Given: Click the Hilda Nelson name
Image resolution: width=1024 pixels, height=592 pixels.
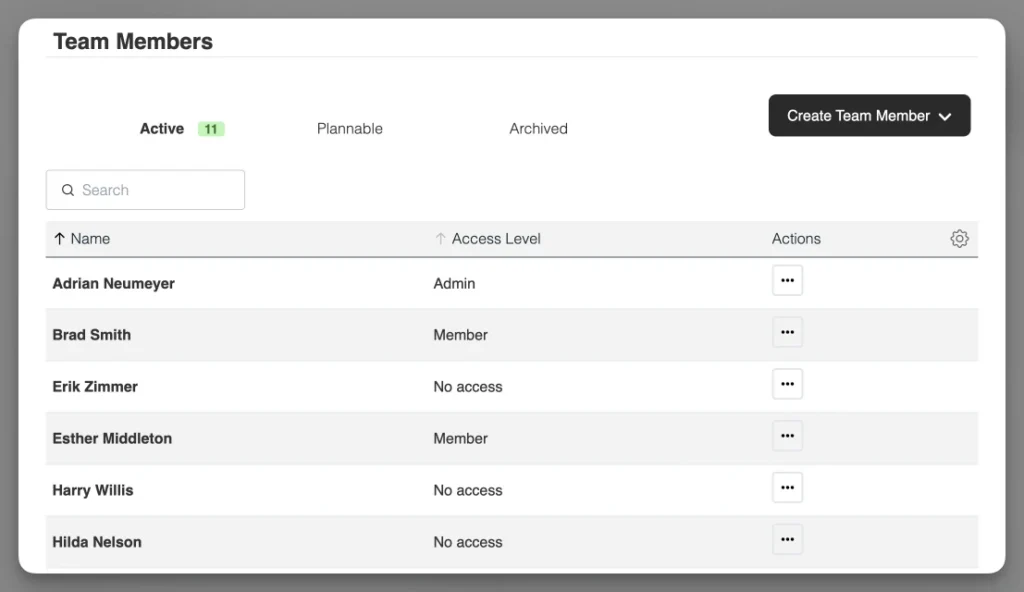Looking at the screenshot, I should pyautogui.click(x=97, y=543).
